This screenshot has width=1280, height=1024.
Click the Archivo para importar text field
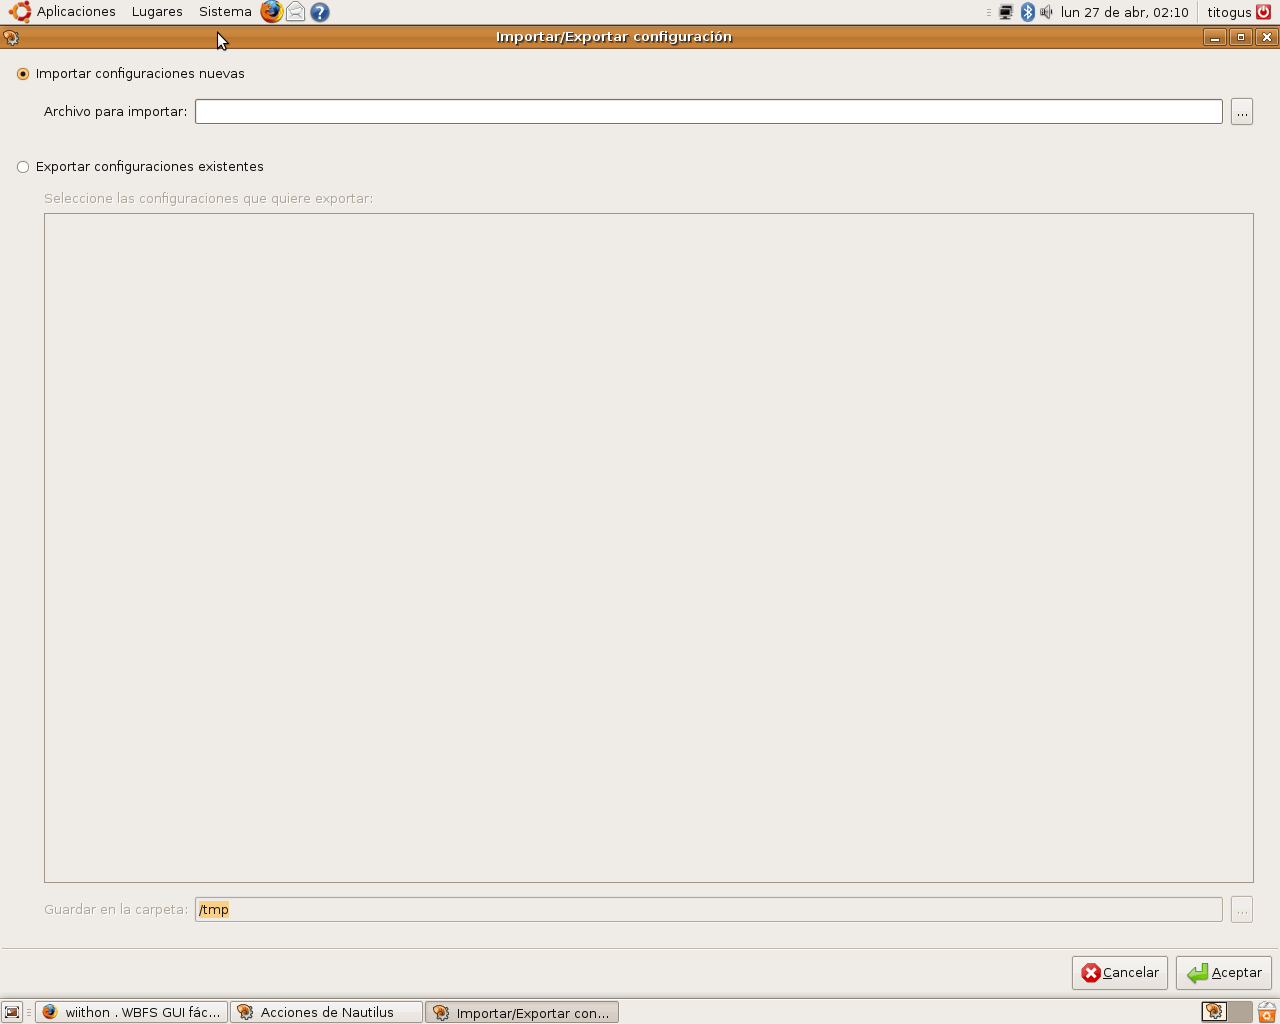[x=709, y=112]
